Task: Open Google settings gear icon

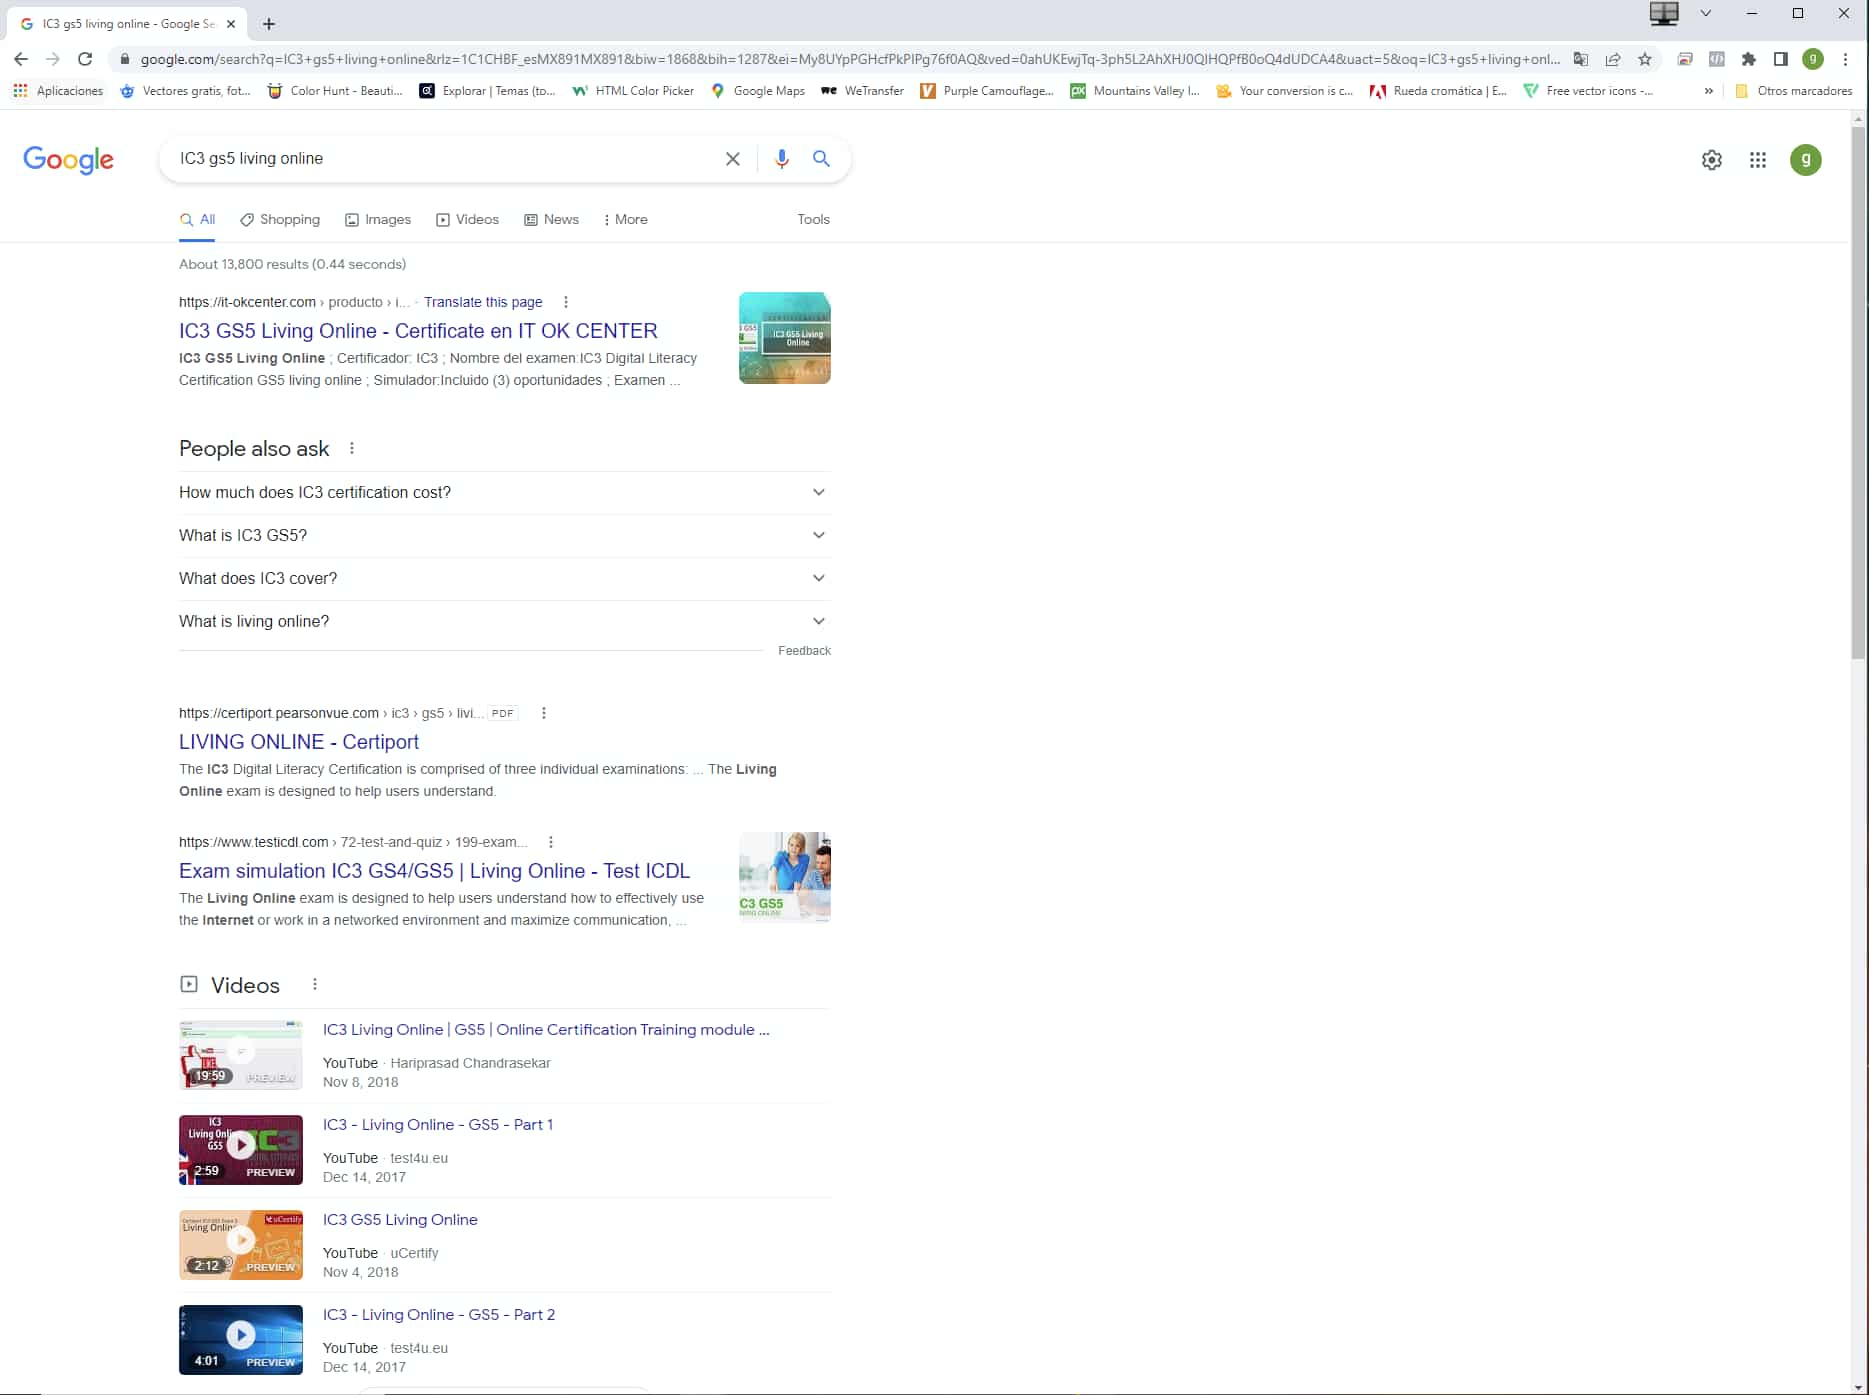Action: click(x=1711, y=160)
